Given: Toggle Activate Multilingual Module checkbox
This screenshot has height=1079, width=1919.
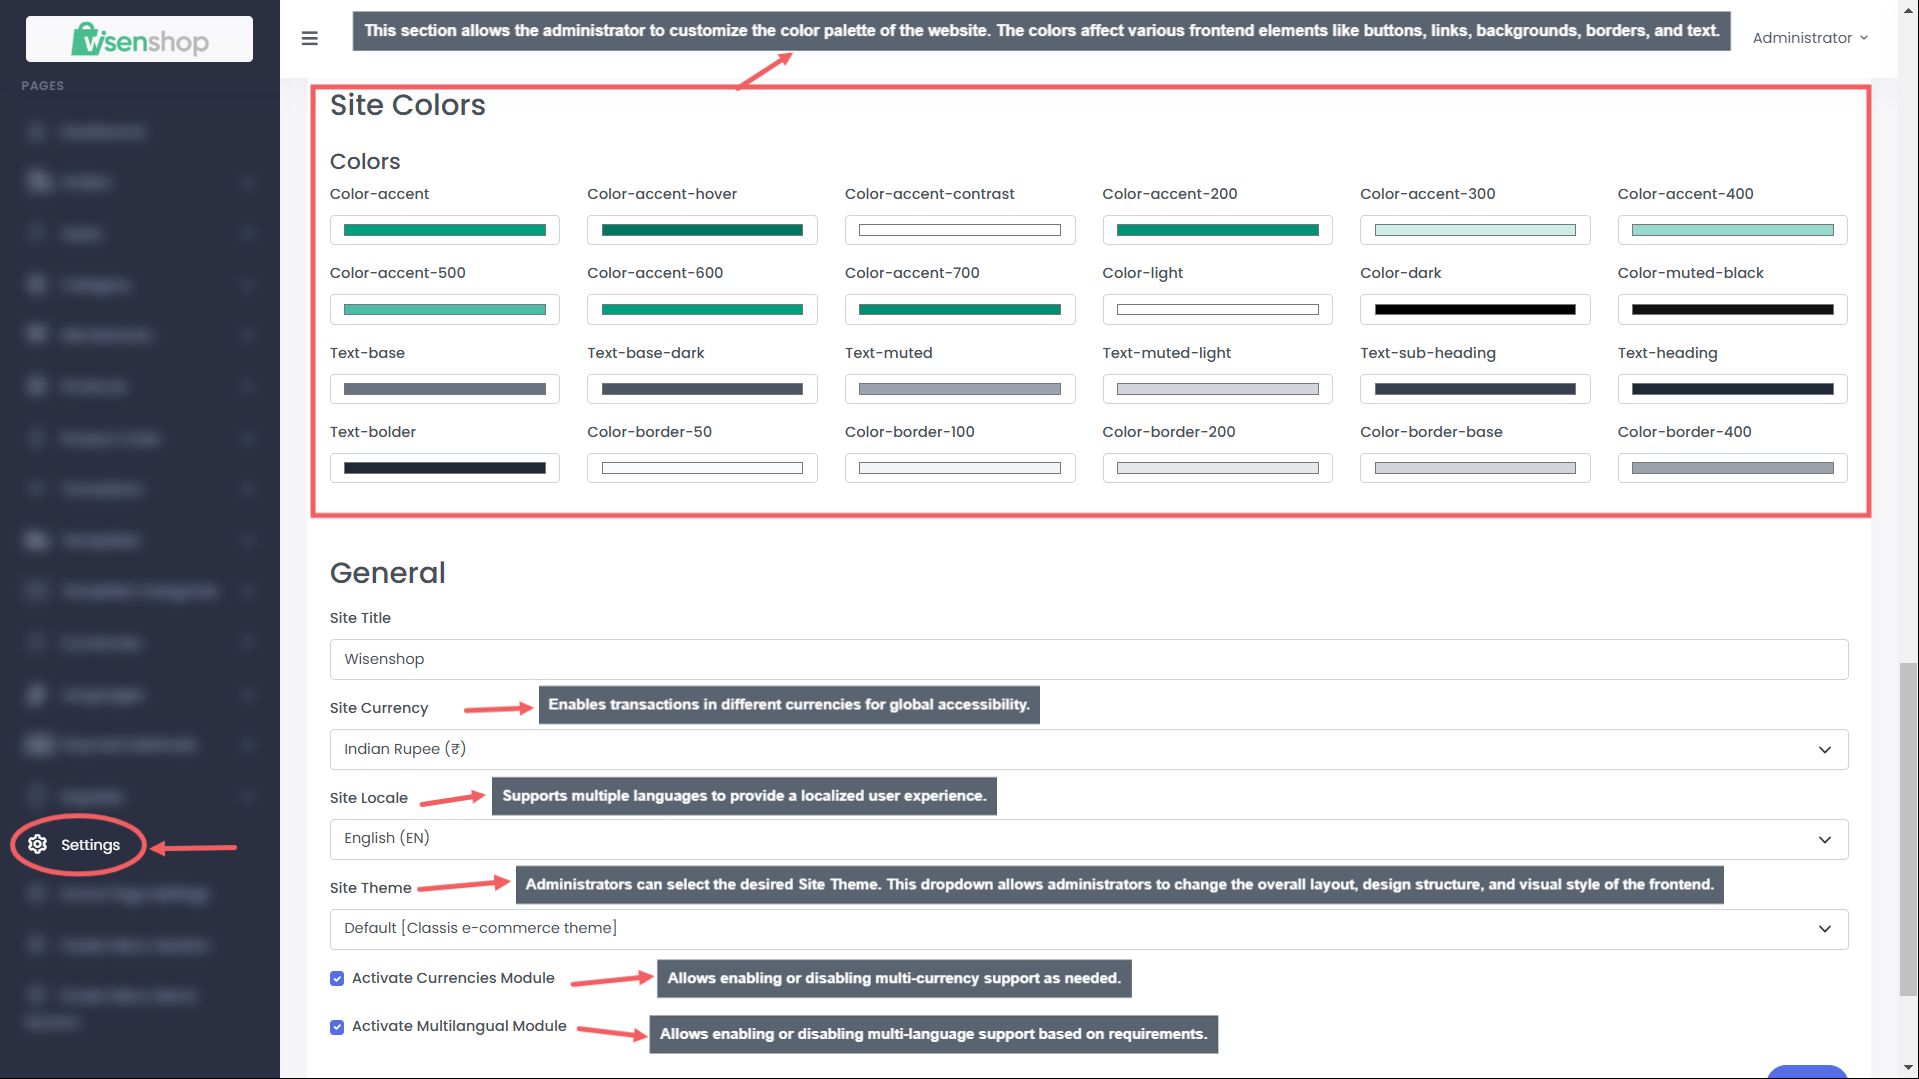Looking at the screenshot, I should point(337,1027).
